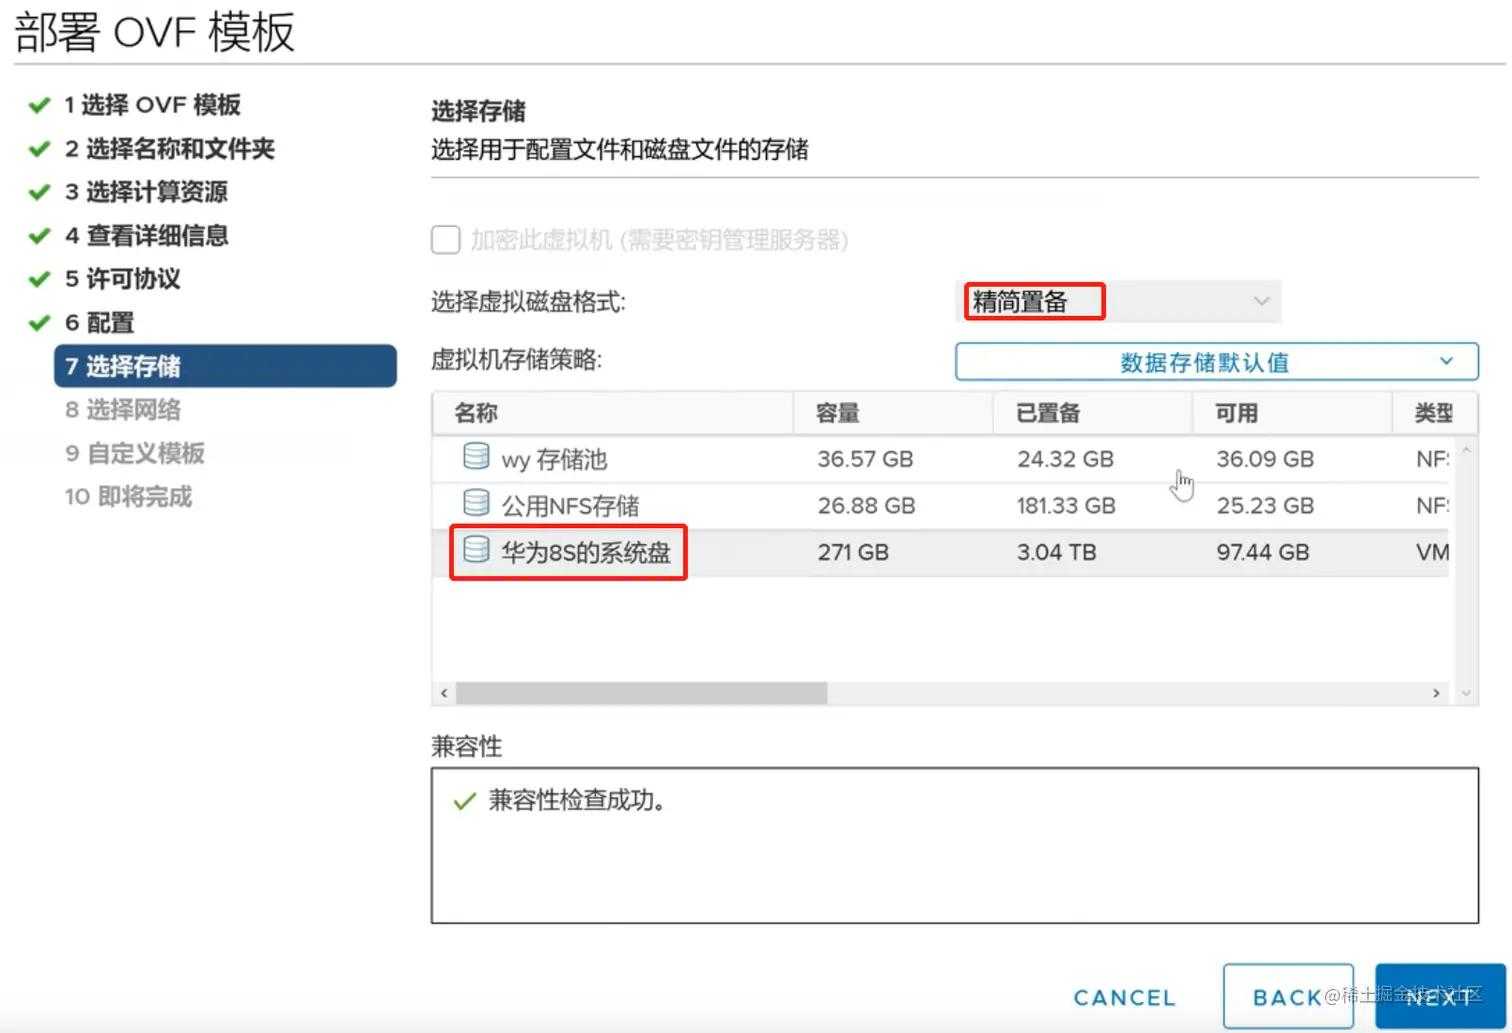
Task: Click the disabled step 10 即将完成
Action: [x=128, y=497]
